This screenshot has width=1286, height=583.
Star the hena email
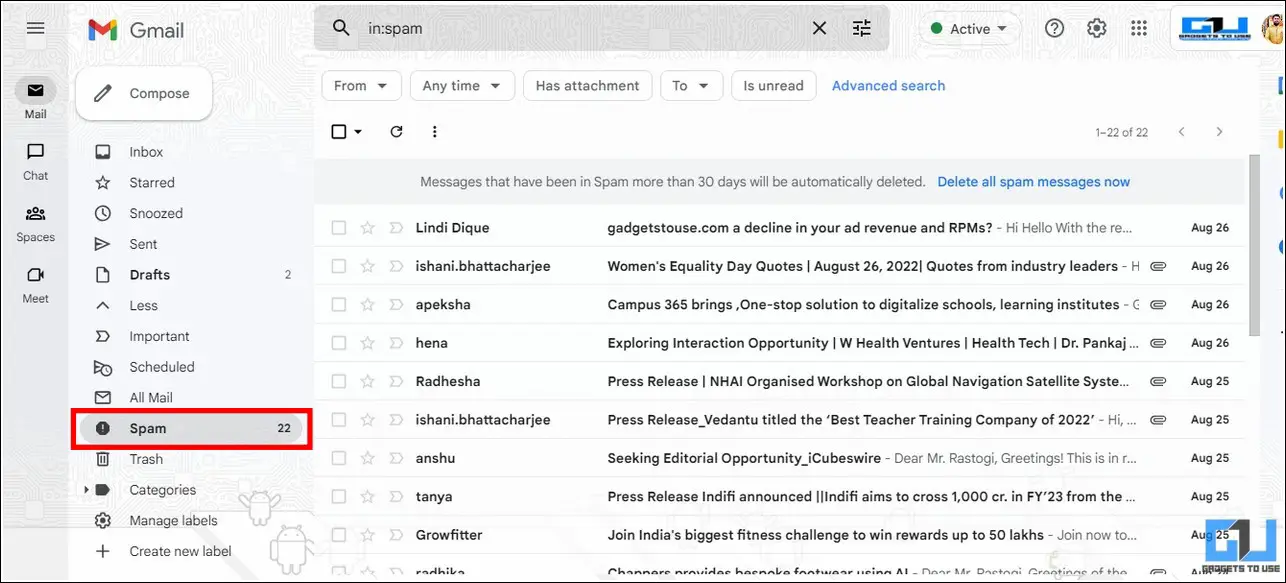[367, 343]
